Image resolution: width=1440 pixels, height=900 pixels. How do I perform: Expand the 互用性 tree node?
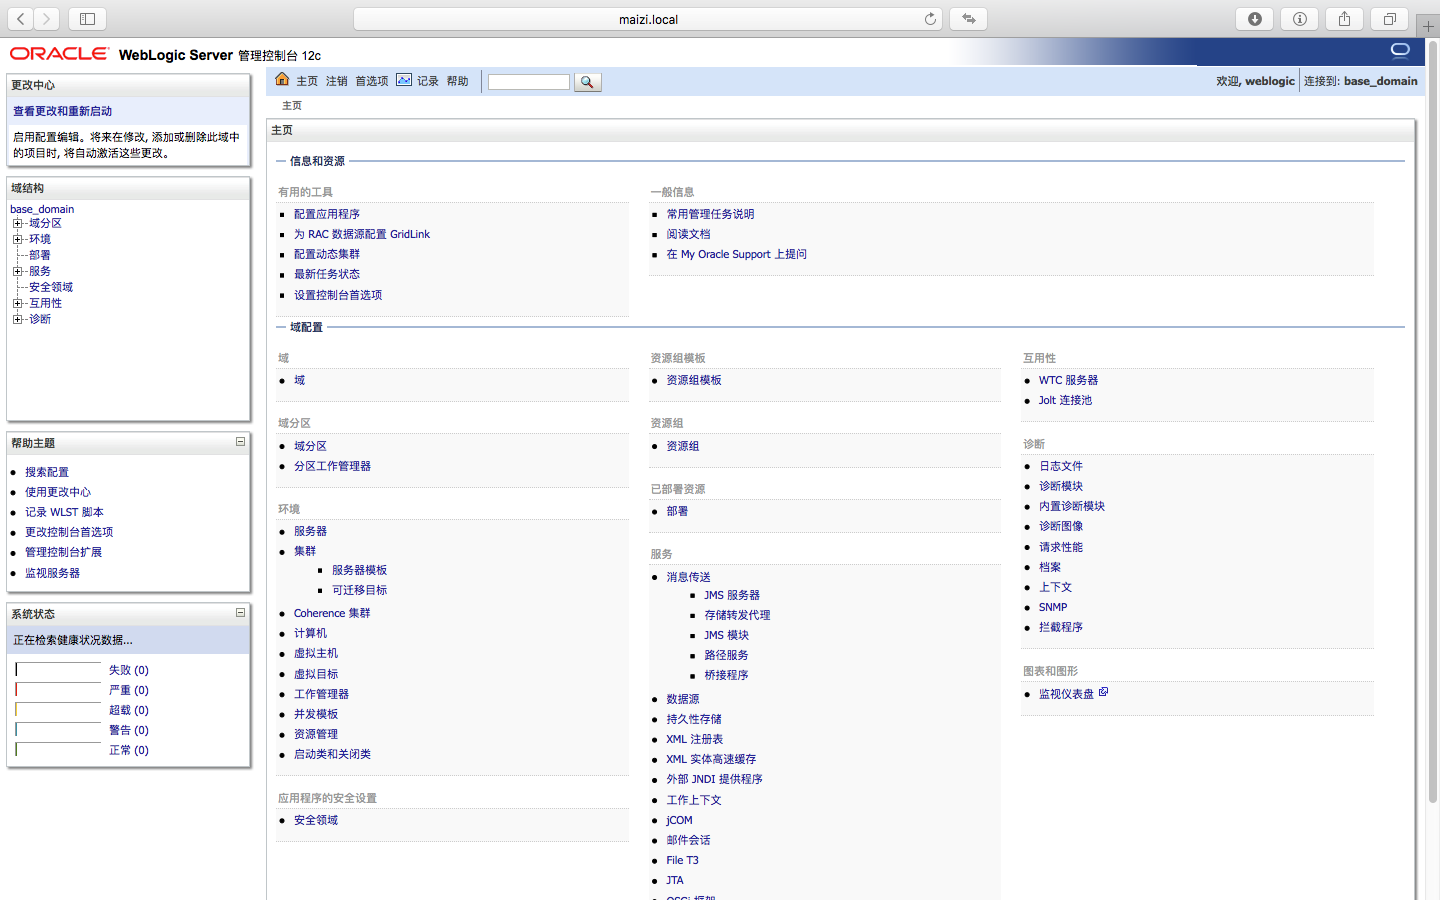coord(17,304)
